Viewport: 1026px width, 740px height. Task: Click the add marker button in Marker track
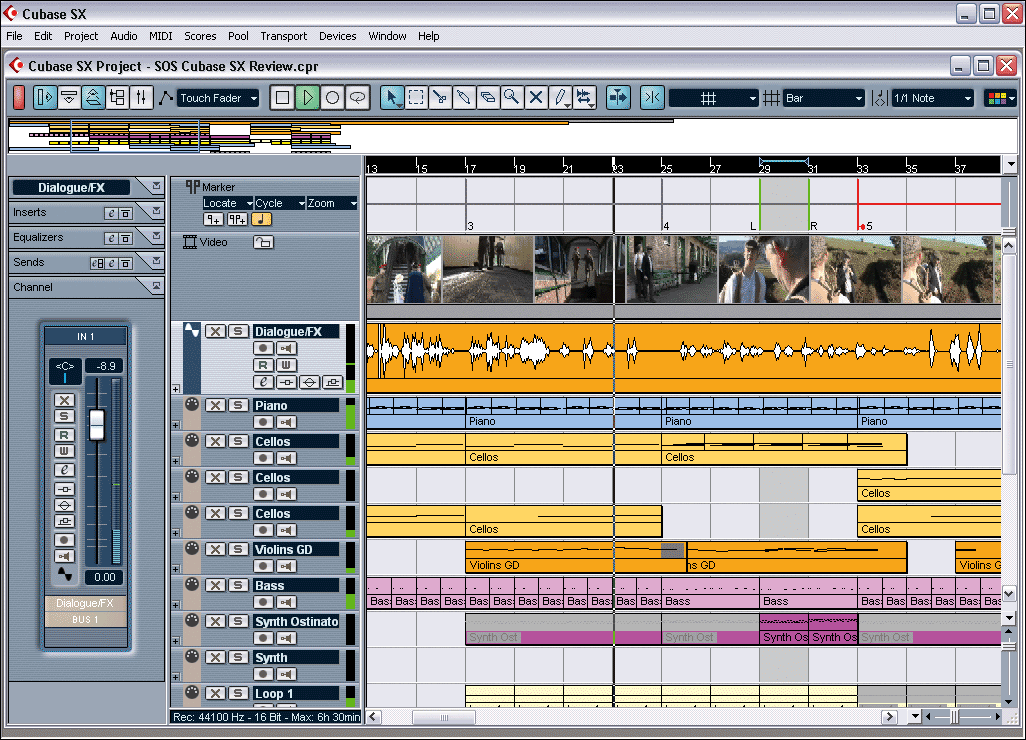pos(213,220)
